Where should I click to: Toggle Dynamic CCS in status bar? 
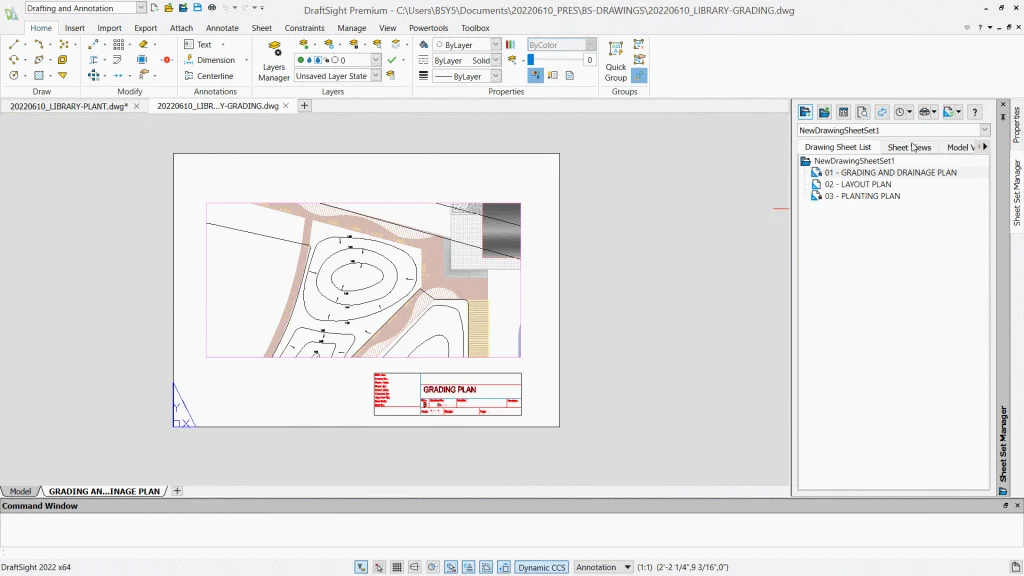pos(541,567)
